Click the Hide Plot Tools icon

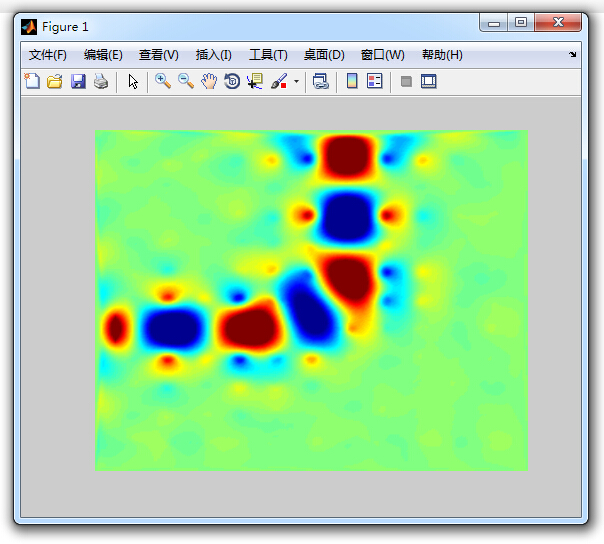pyautogui.click(x=406, y=81)
